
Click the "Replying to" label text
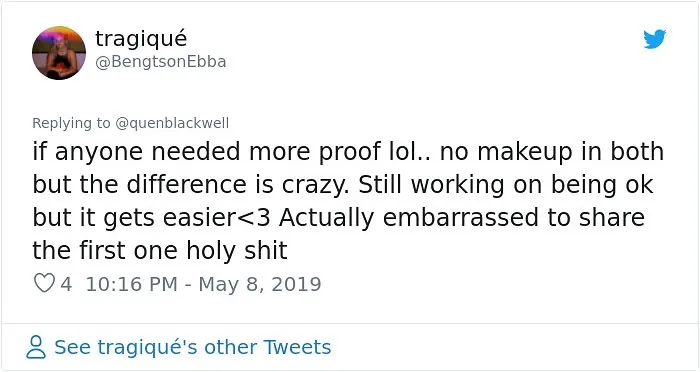[x=71, y=123]
